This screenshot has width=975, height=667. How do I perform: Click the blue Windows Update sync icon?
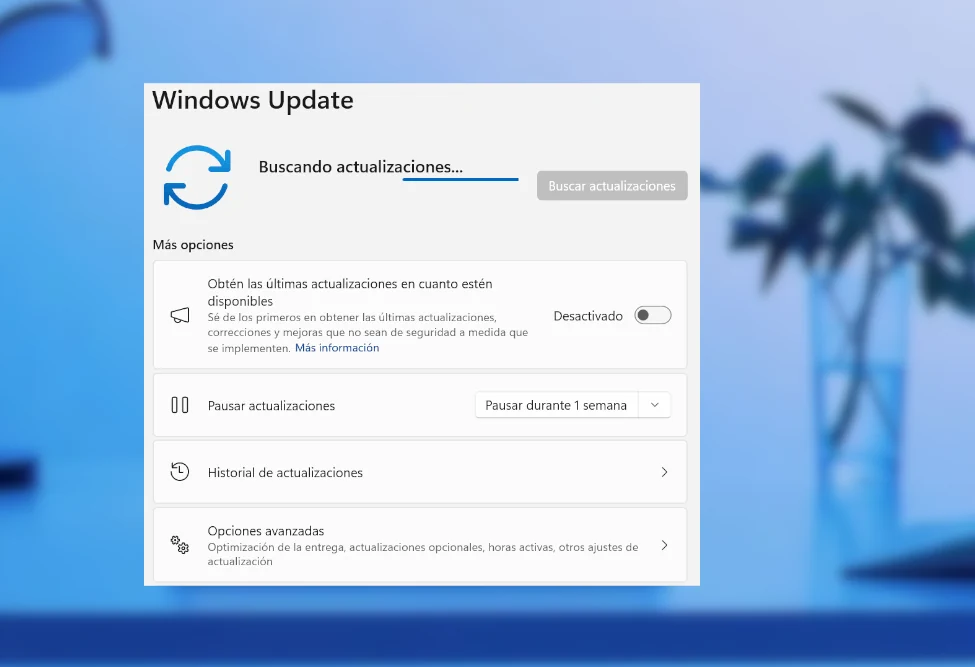tap(196, 176)
